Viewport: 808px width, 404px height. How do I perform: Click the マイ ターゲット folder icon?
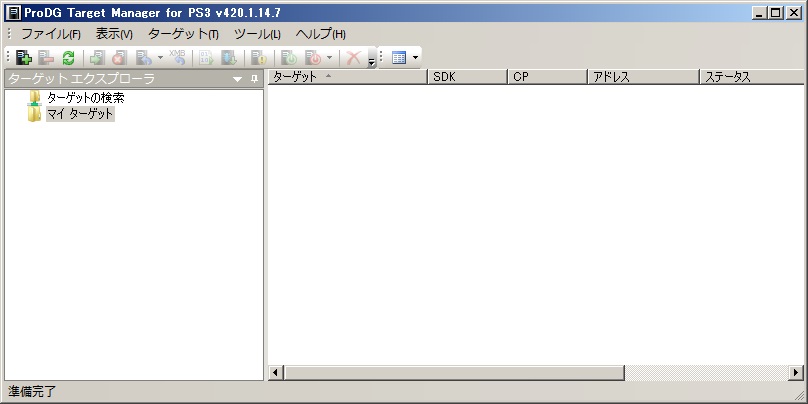point(35,114)
